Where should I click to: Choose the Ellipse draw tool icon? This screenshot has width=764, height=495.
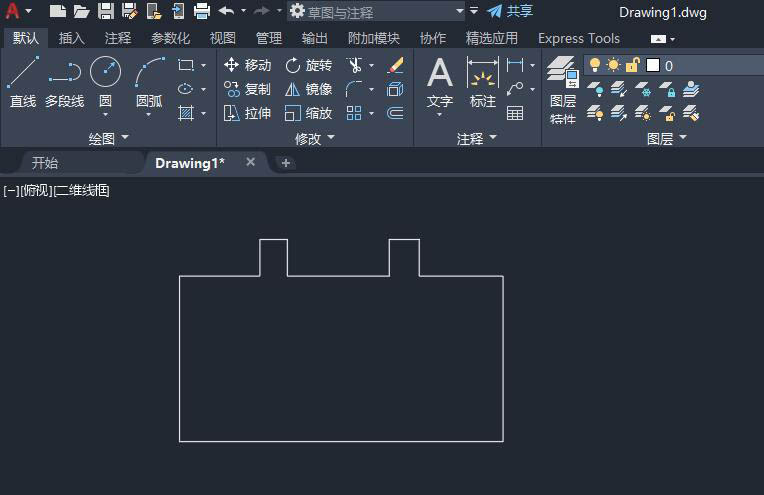(x=186, y=89)
